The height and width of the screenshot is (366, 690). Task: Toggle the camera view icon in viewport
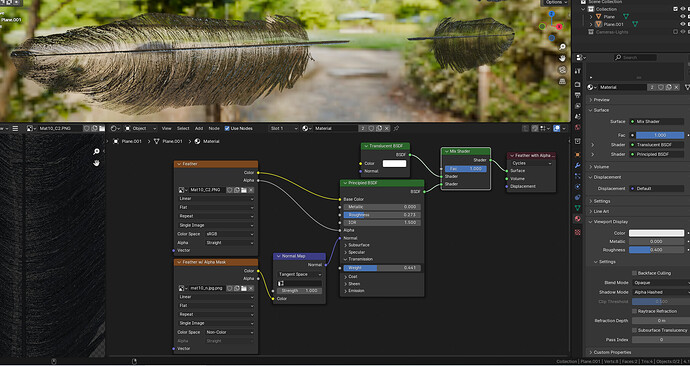[x=562, y=70]
